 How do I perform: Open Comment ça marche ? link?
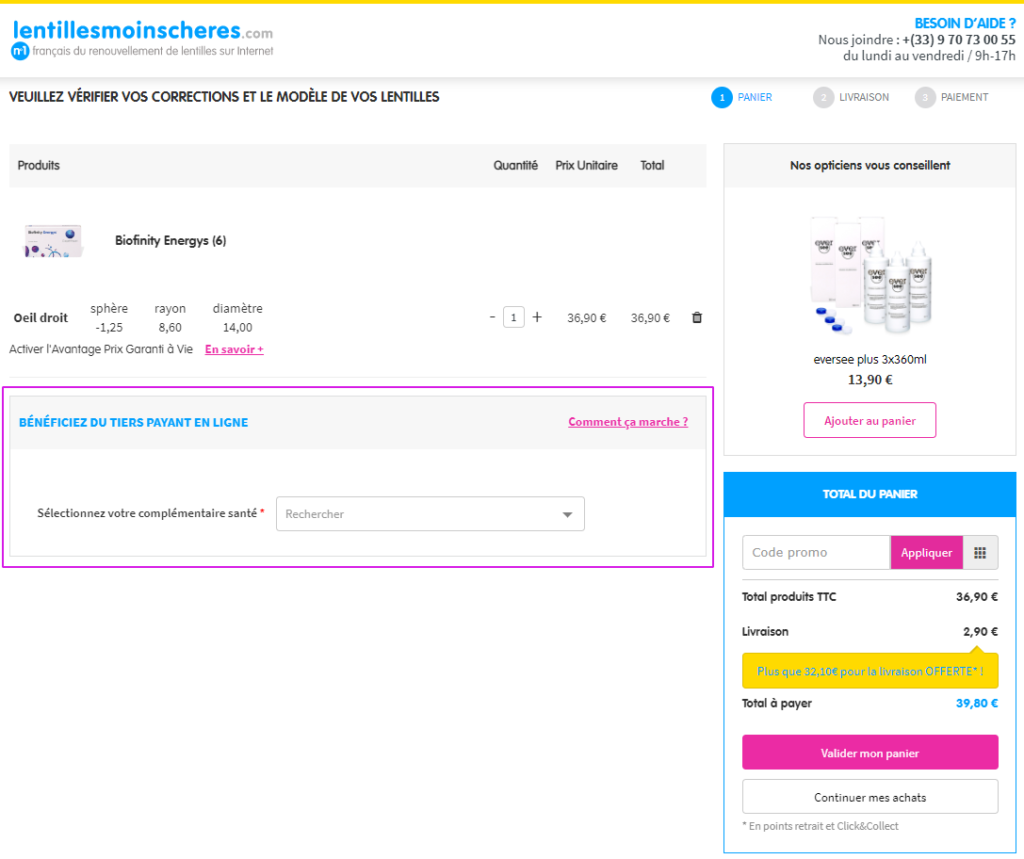[x=628, y=422]
